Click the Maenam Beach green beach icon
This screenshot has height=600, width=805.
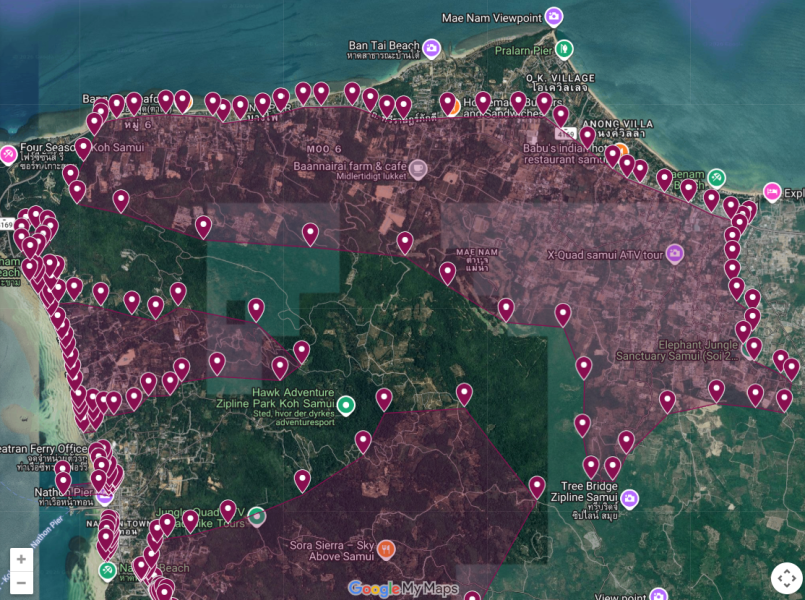pos(716,178)
